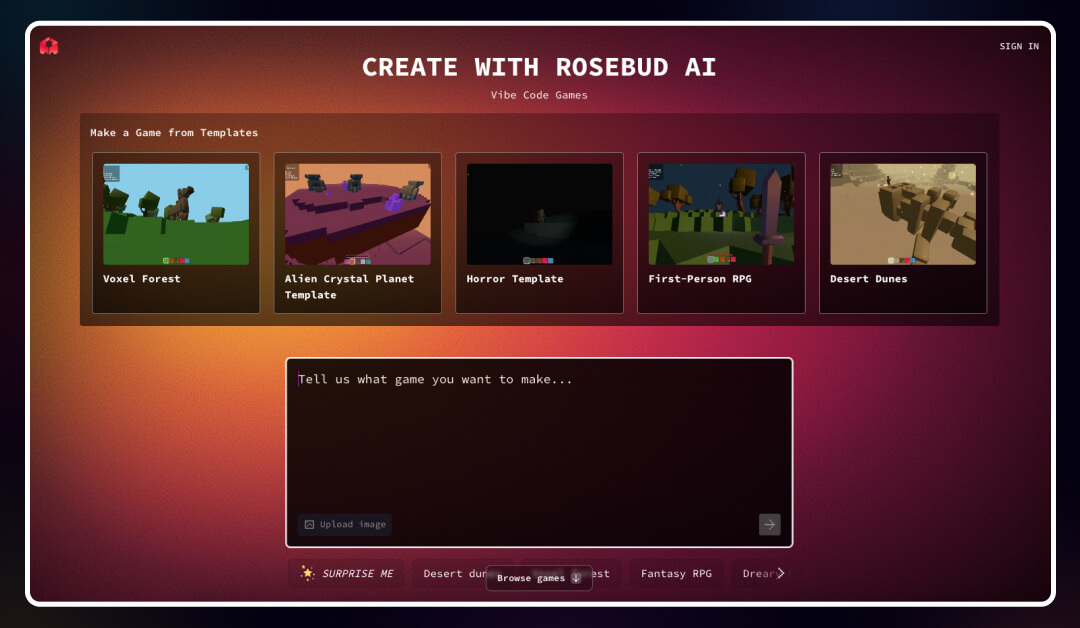Click the Upload image button

[345, 525]
